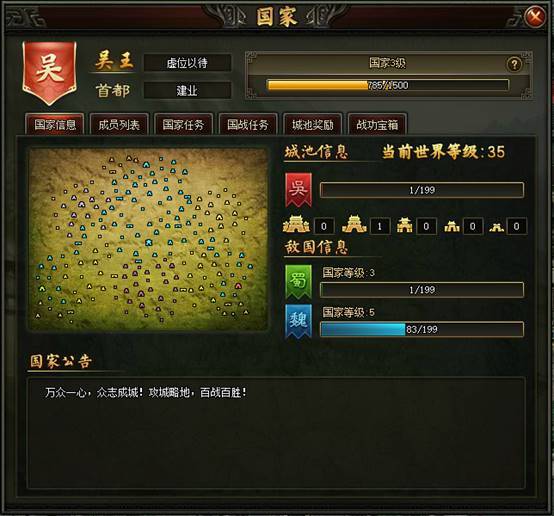Click the 虚位以待 king name field
The width and height of the screenshot is (554, 516).
tap(187, 63)
